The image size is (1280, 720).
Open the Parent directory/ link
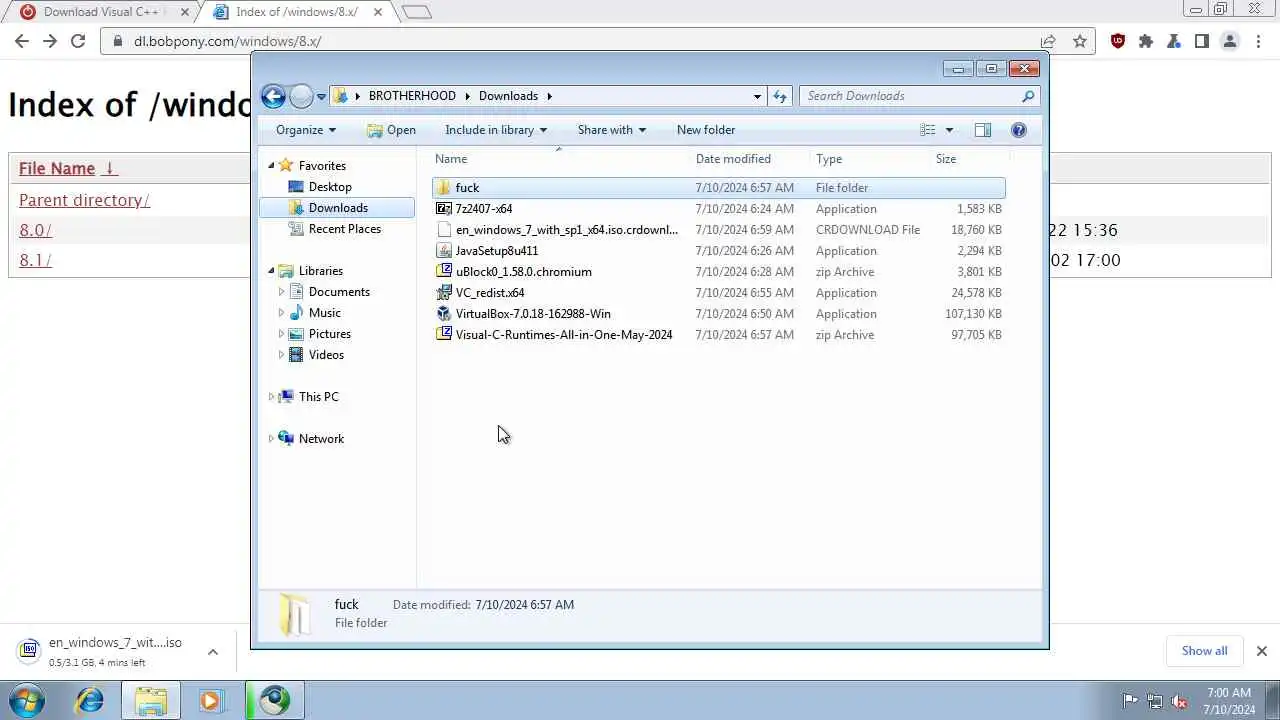pyautogui.click(x=84, y=200)
